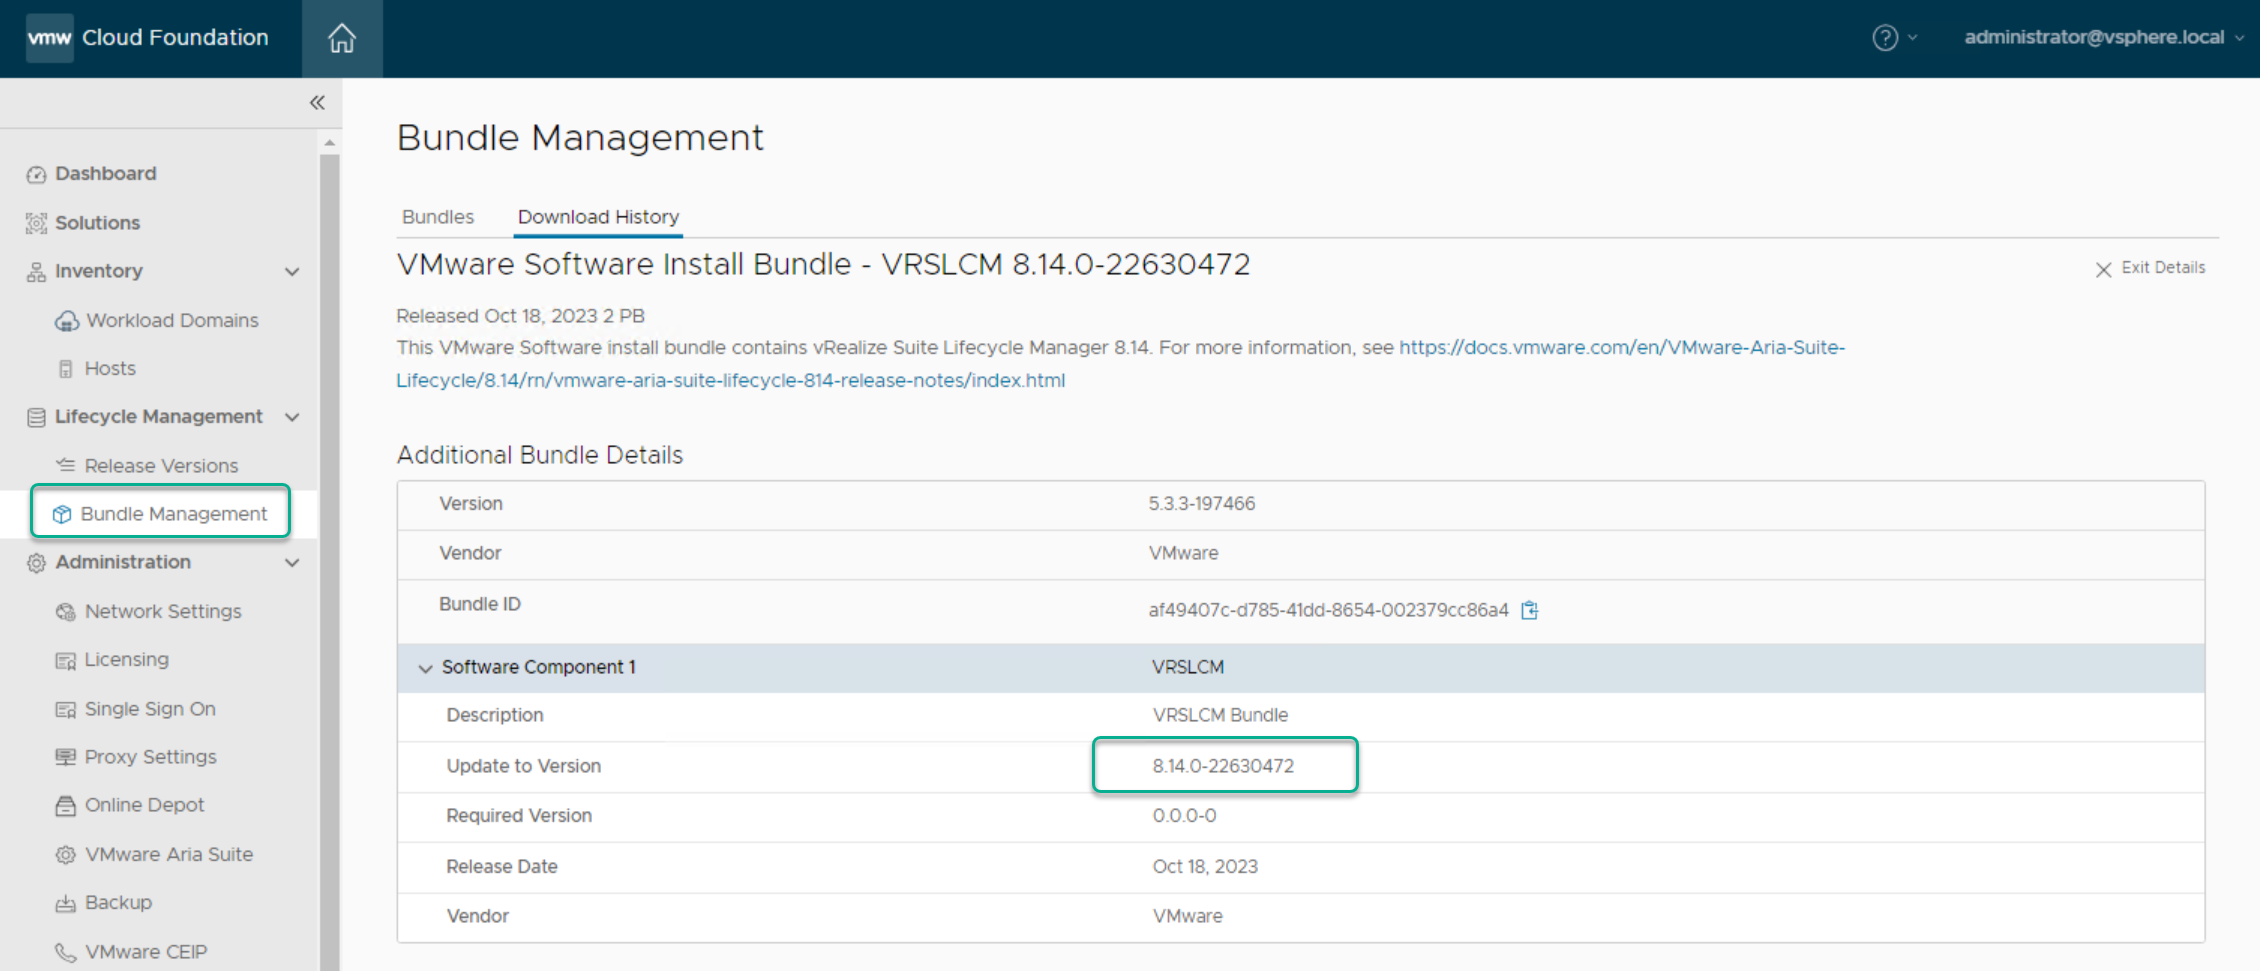Click the Solutions sidebar icon
This screenshot has height=971, width=2260.
[x=37, y=223]
